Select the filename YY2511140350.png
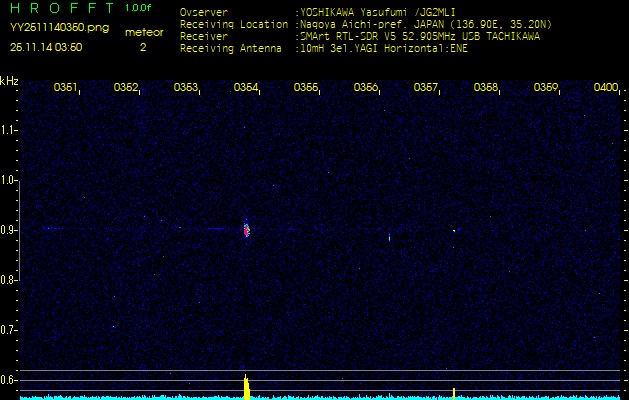This screenshot has width=629, height=400. click(59, 28)
